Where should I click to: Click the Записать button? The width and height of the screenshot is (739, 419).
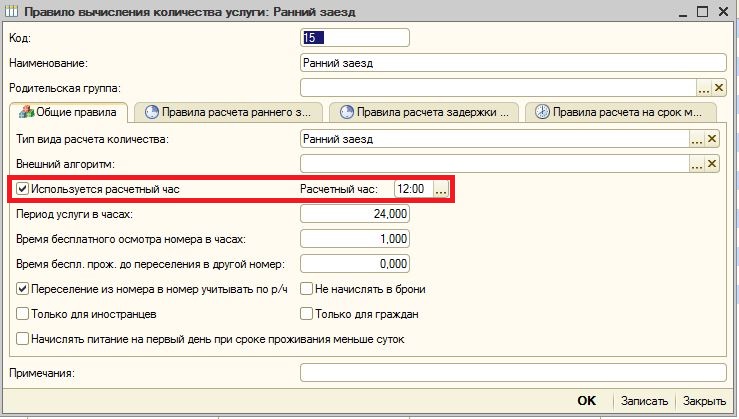click(x=644, y=401)
